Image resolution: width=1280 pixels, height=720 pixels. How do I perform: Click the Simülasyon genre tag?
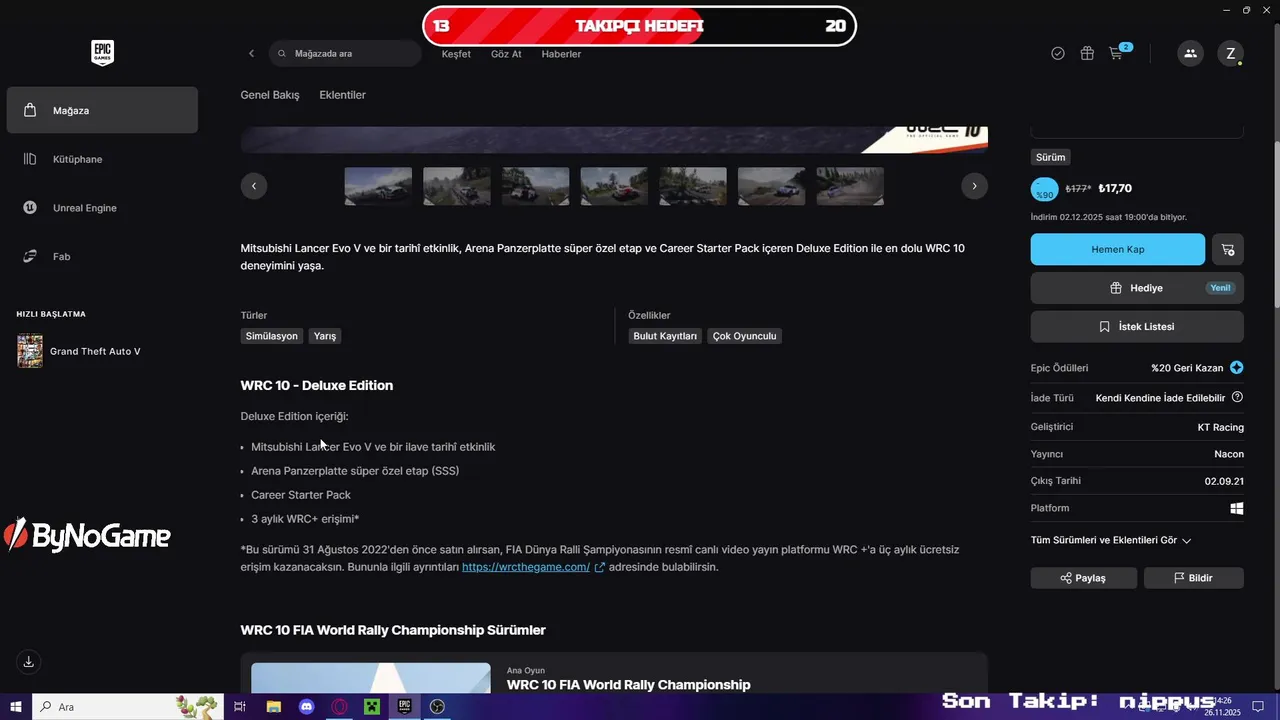tap(272, 336)
